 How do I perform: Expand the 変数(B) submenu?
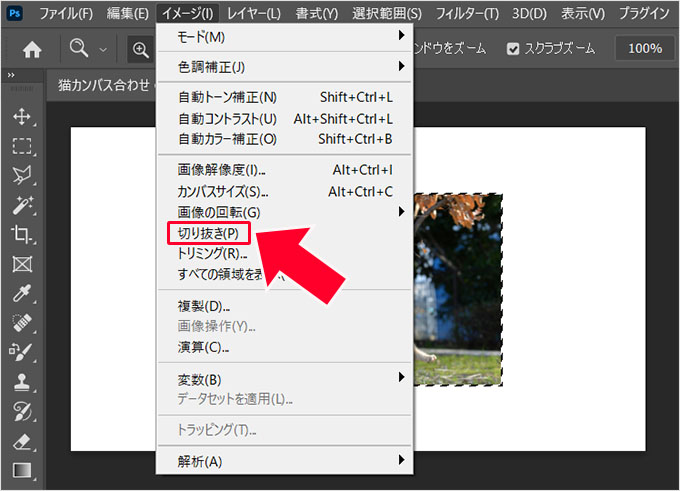284,379
